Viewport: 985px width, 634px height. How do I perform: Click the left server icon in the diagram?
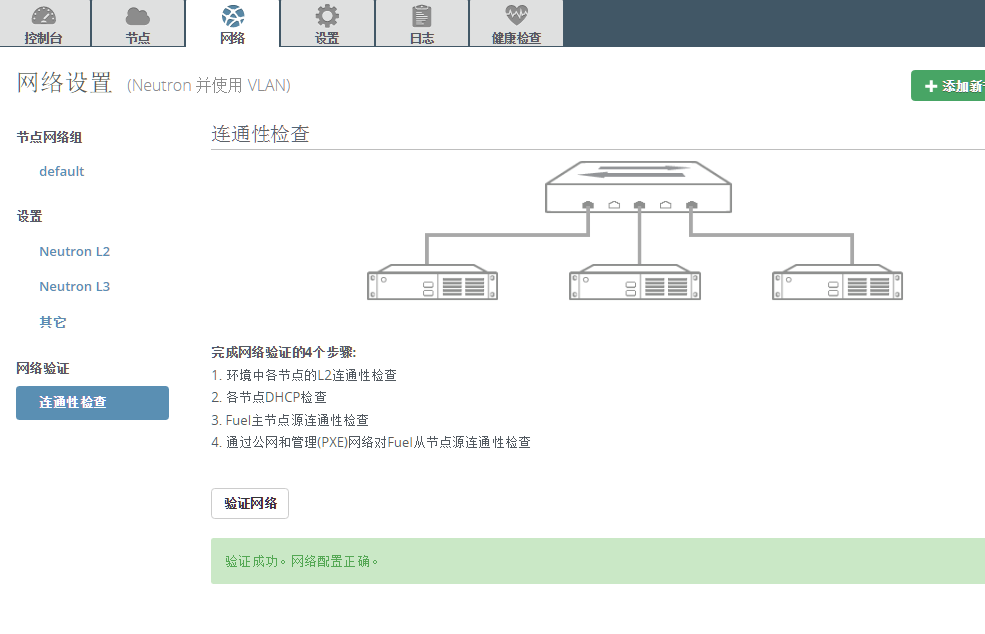432,283
